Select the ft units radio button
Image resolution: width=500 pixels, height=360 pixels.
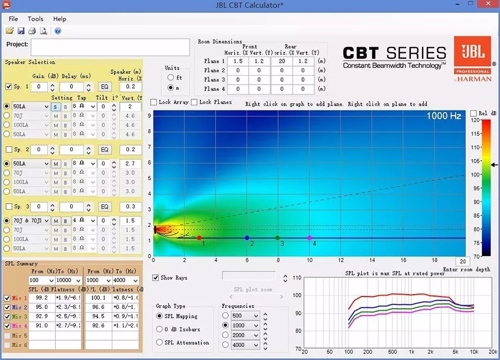pos(171,77)
